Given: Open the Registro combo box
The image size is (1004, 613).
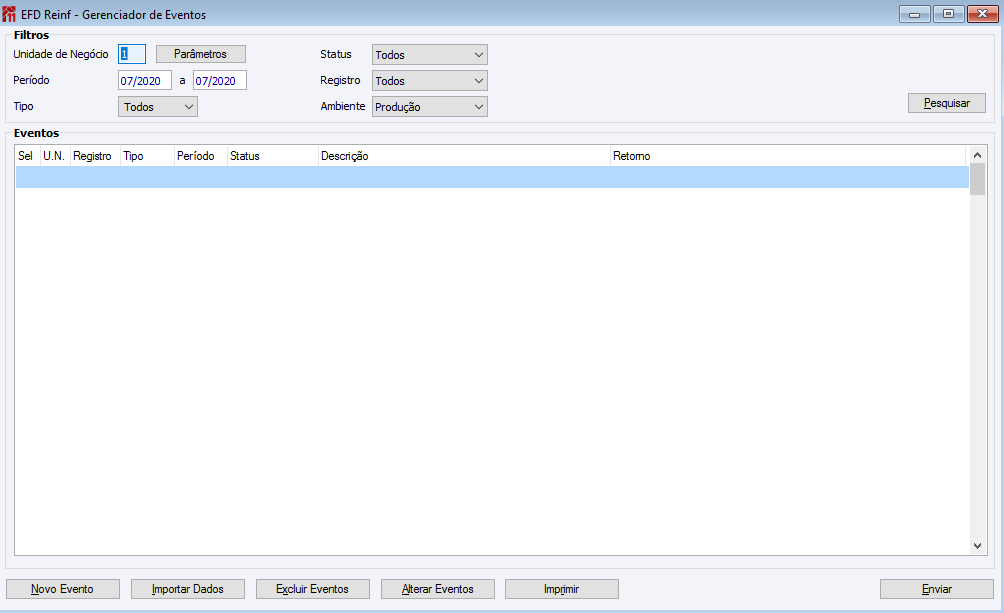Looking at the screenshot, I should click(x=430, y=81).
